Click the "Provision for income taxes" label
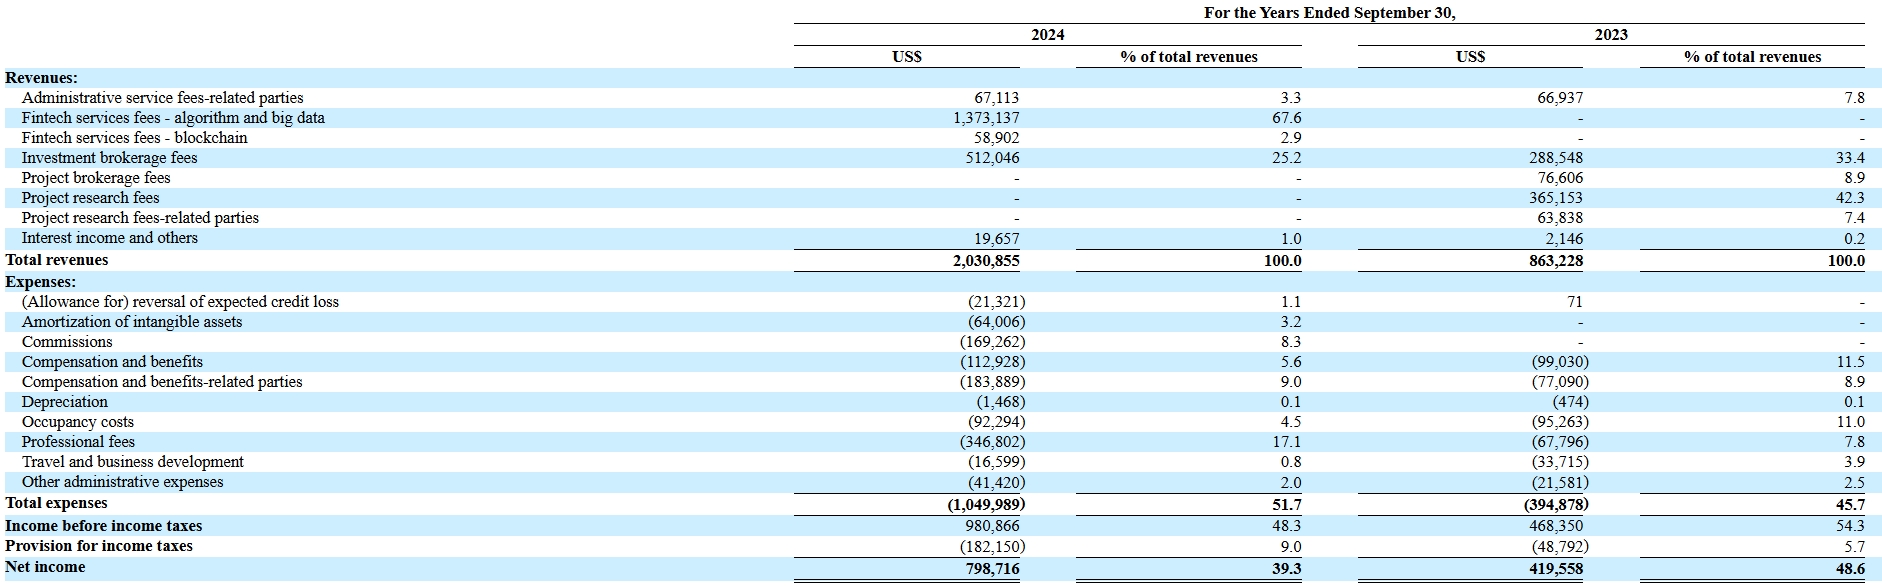Viewport: 1882px width, 587px height. tap(99, 546)
